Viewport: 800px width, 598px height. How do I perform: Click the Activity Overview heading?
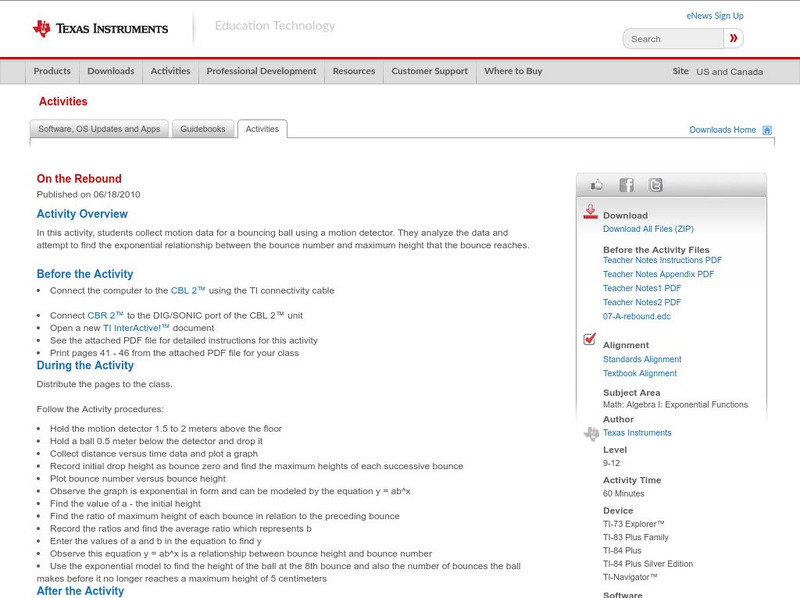pos(82,214)
